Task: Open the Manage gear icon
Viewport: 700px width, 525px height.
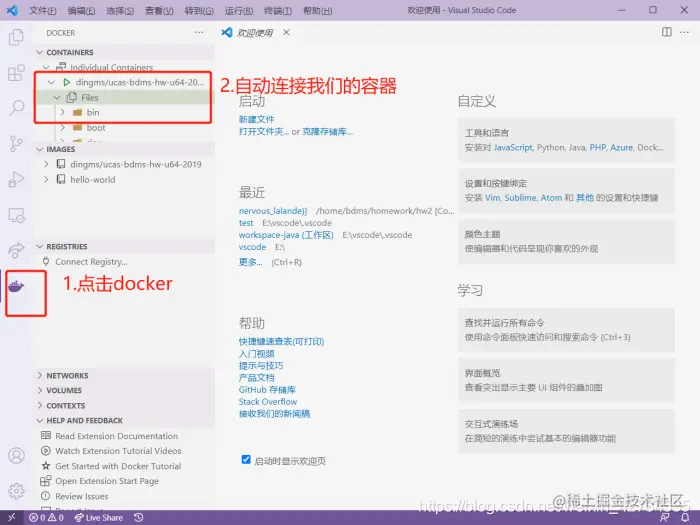Action: 17,491
